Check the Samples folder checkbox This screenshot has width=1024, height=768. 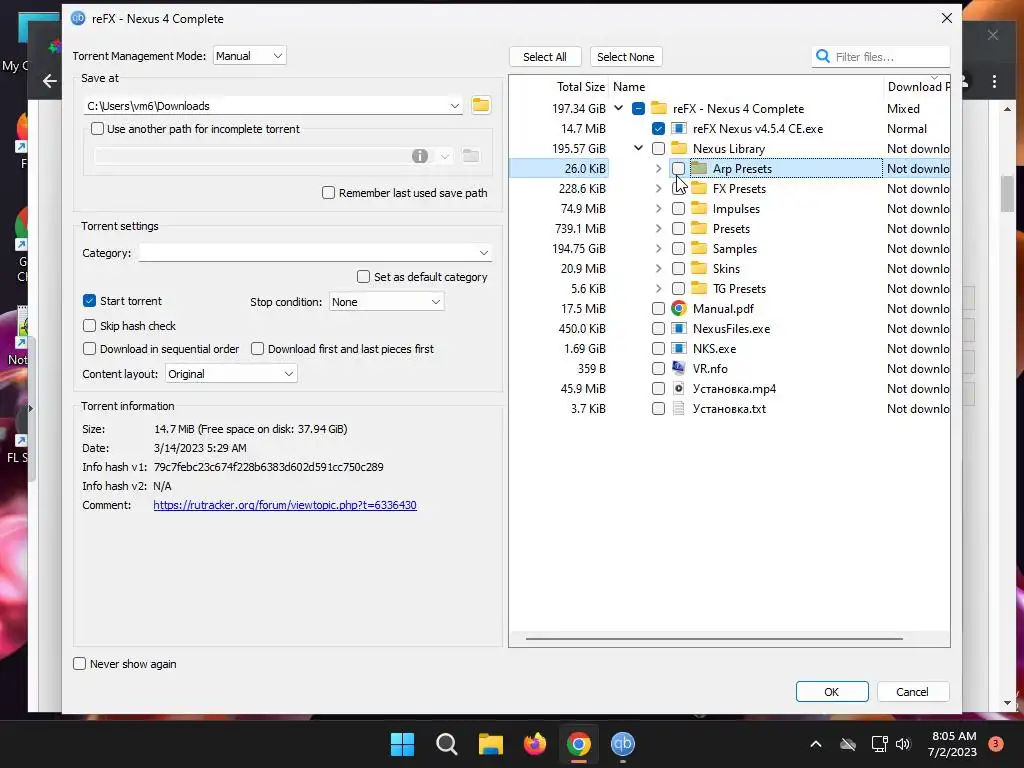(679, 249)
